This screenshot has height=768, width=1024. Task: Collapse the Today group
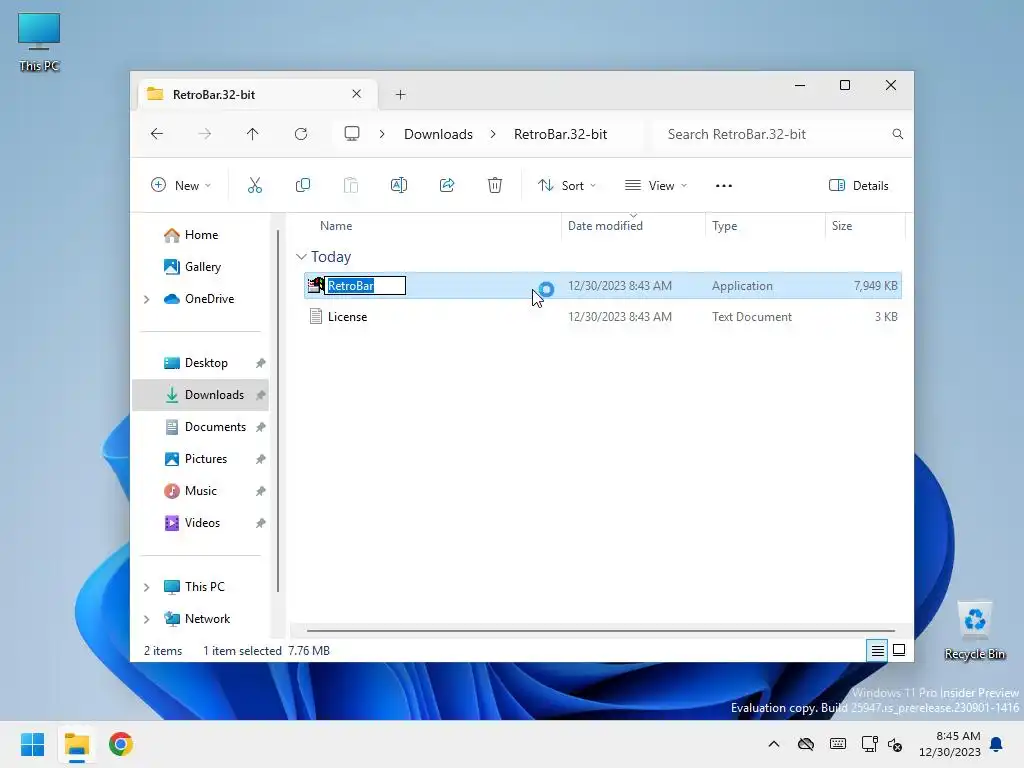(301, 257)
